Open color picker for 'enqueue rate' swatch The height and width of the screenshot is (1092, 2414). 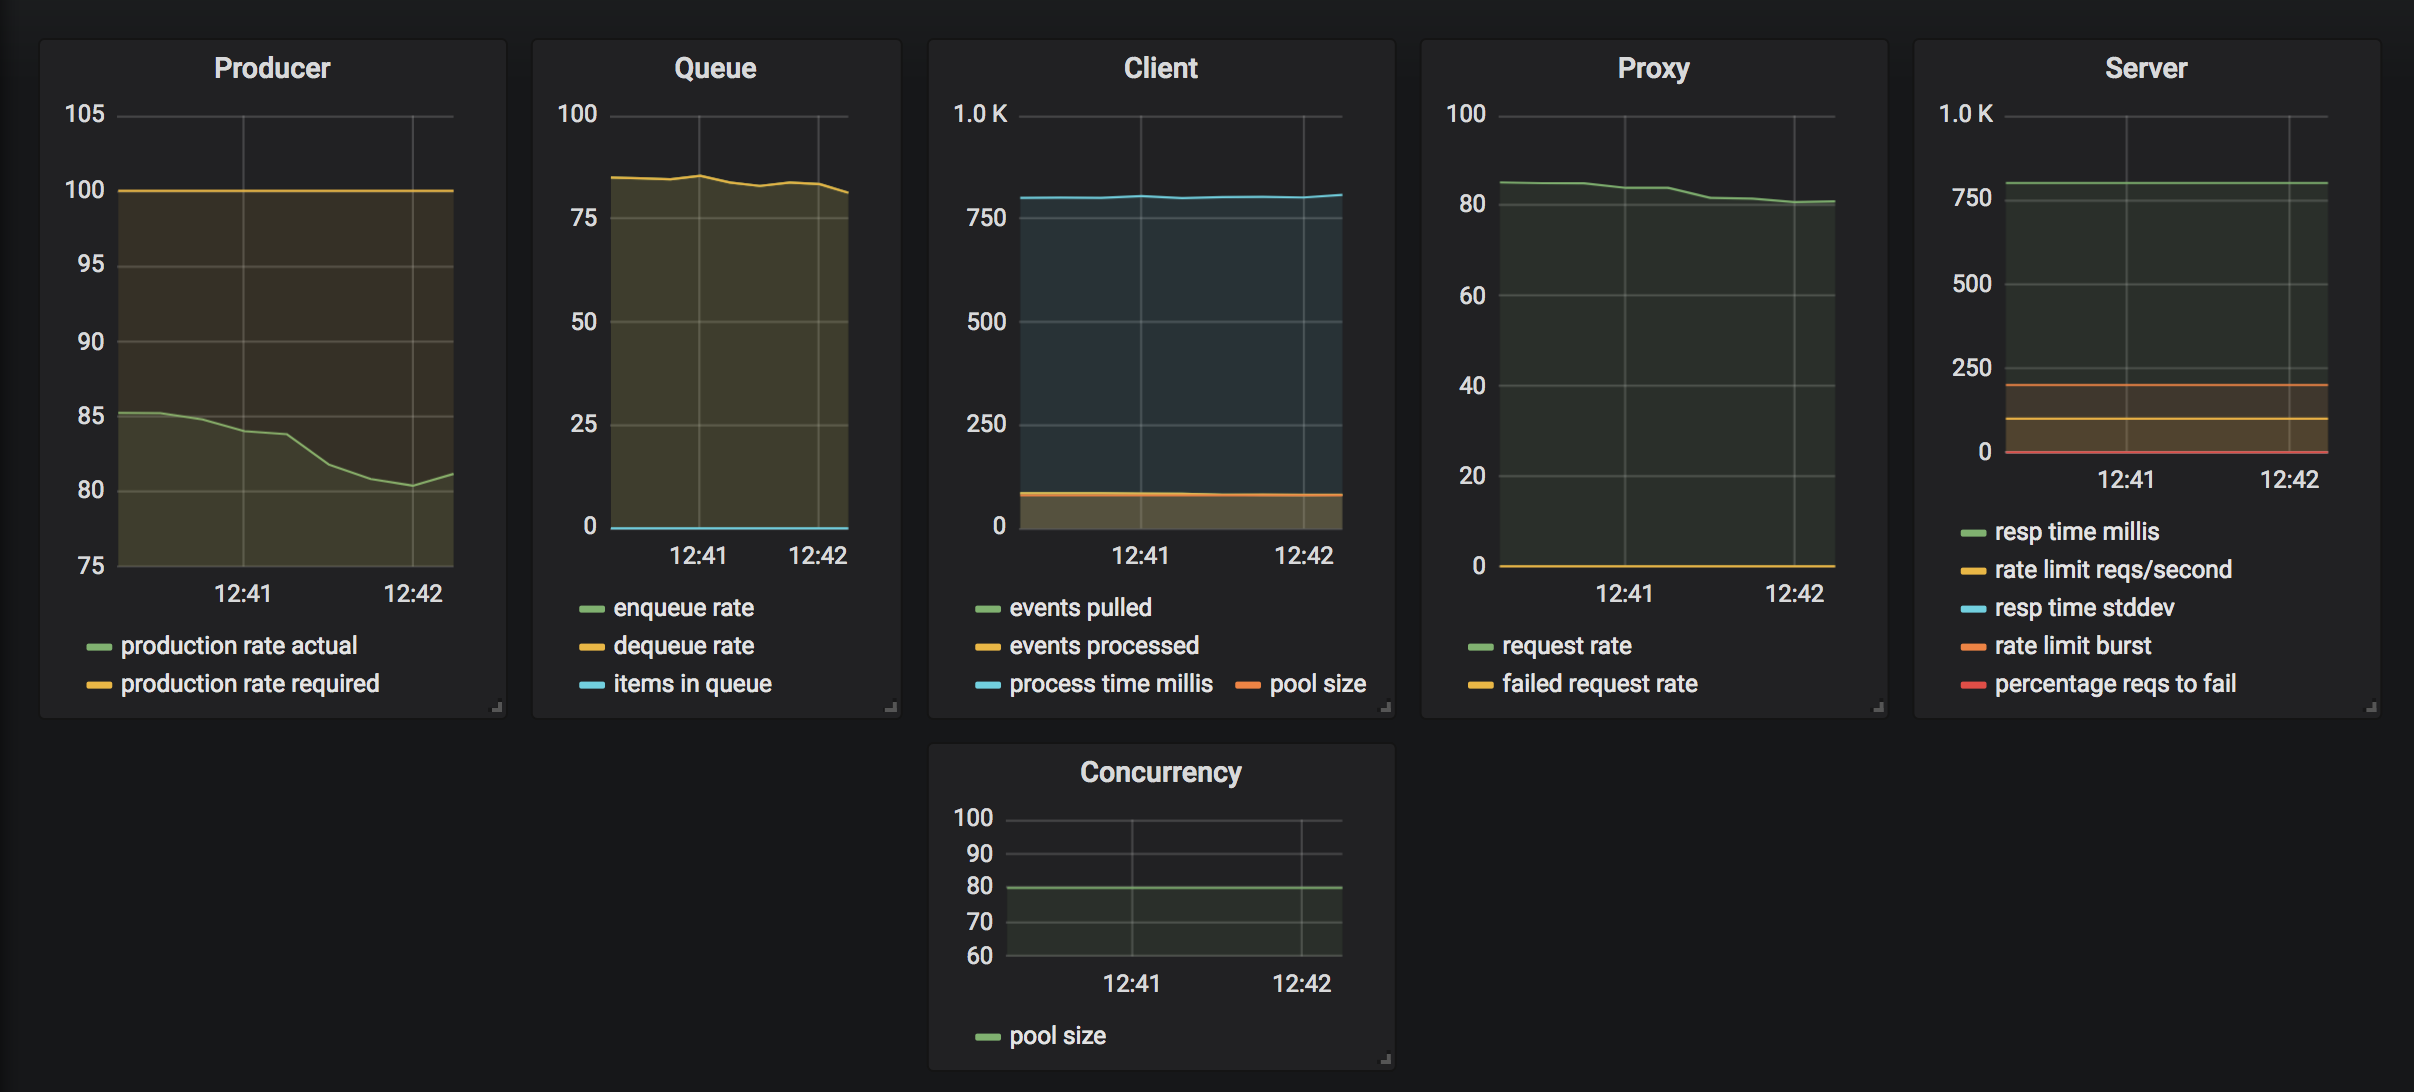tap(591, 609)
